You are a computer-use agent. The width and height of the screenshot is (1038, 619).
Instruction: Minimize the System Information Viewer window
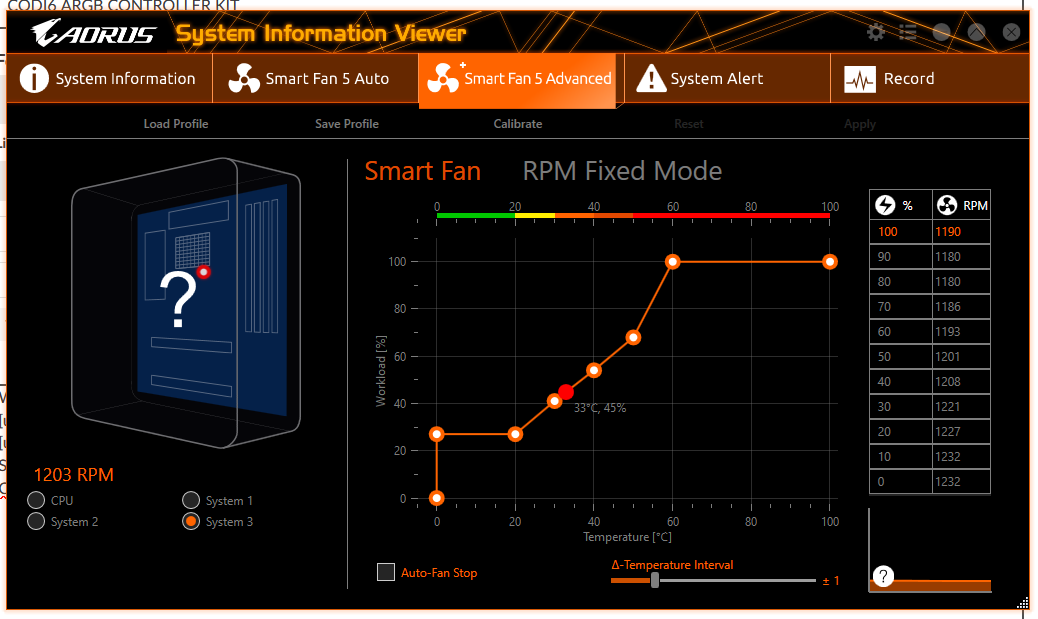[x=941, y=32]
